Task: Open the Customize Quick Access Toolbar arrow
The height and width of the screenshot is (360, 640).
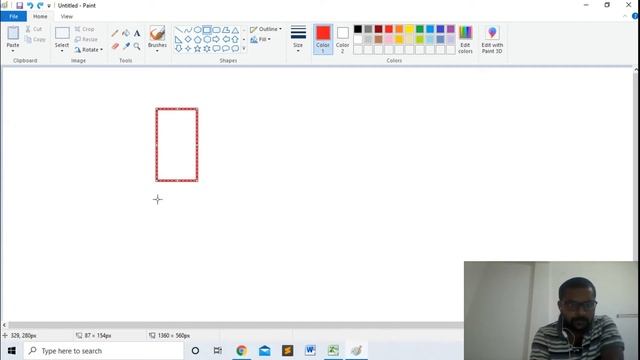Action: [49, 6]
